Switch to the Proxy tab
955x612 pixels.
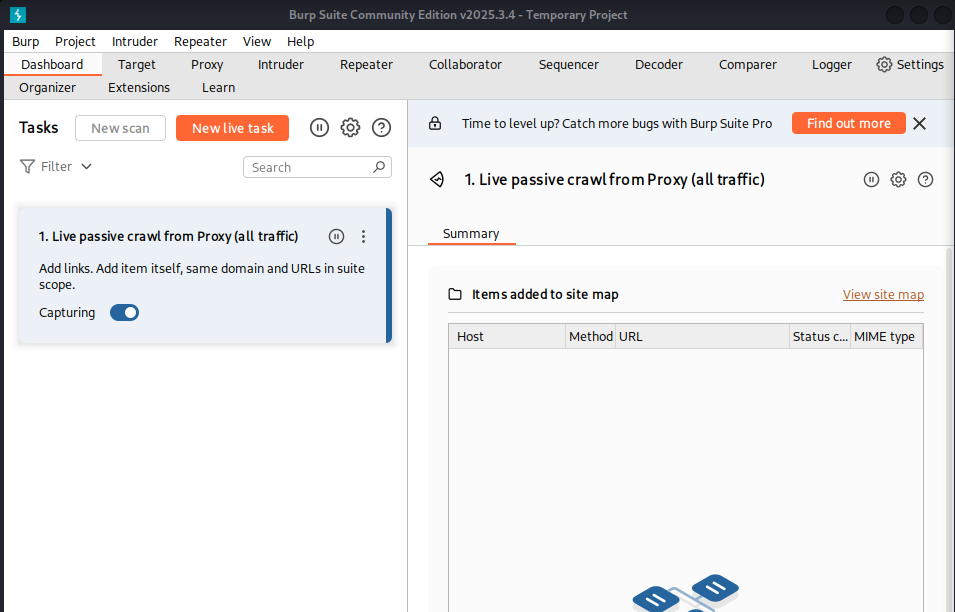207,65
